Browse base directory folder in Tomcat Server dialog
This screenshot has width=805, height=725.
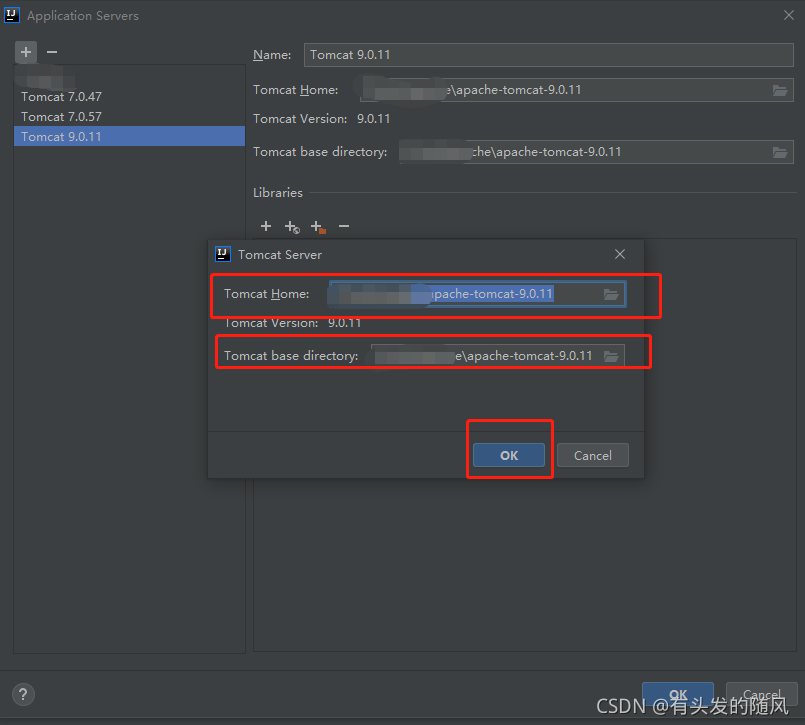(x=611, y=356)
